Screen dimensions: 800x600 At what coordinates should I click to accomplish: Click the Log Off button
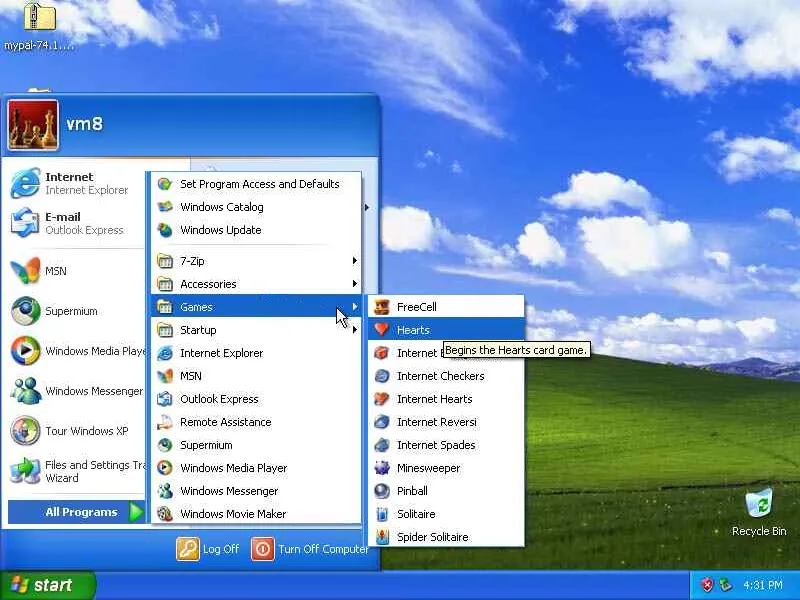coord(208,549)
